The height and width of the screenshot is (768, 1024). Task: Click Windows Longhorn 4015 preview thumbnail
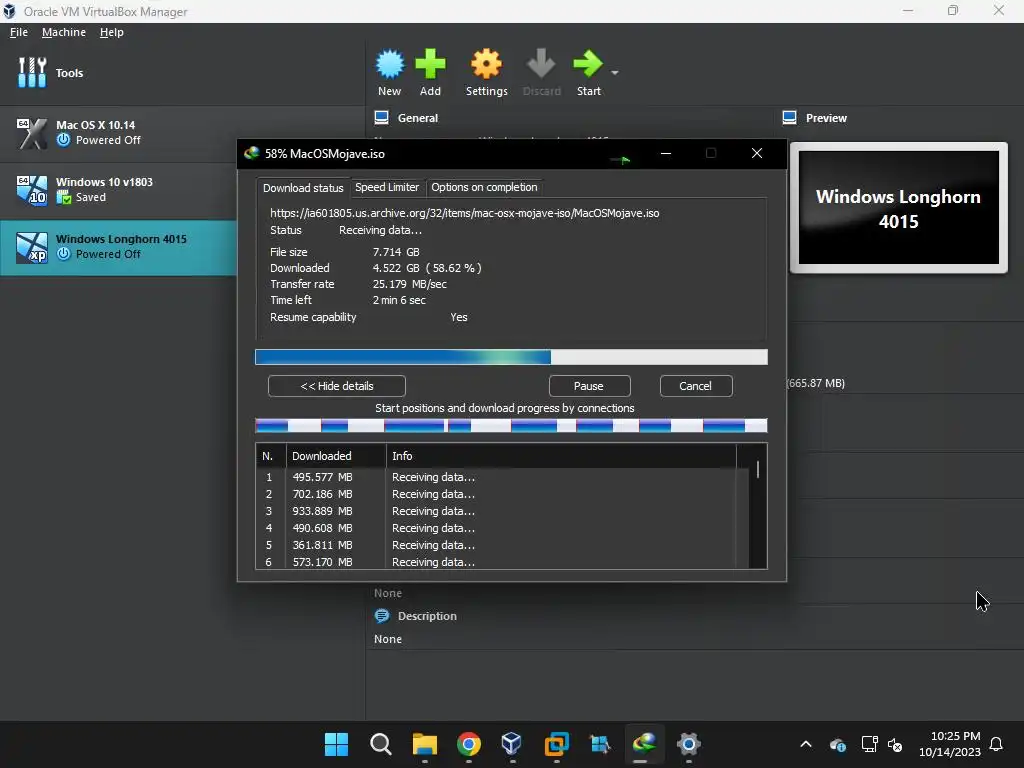[x=899, y=208]
